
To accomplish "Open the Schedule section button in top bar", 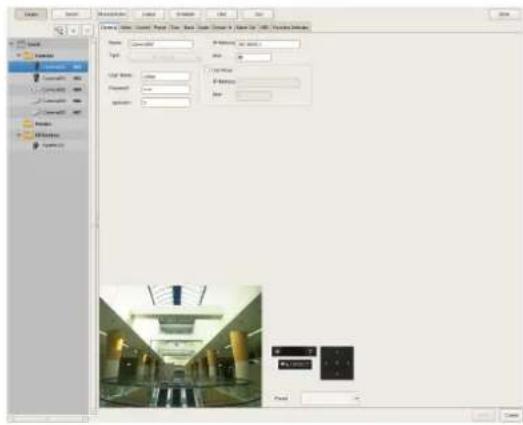I will tap(185, 14).
